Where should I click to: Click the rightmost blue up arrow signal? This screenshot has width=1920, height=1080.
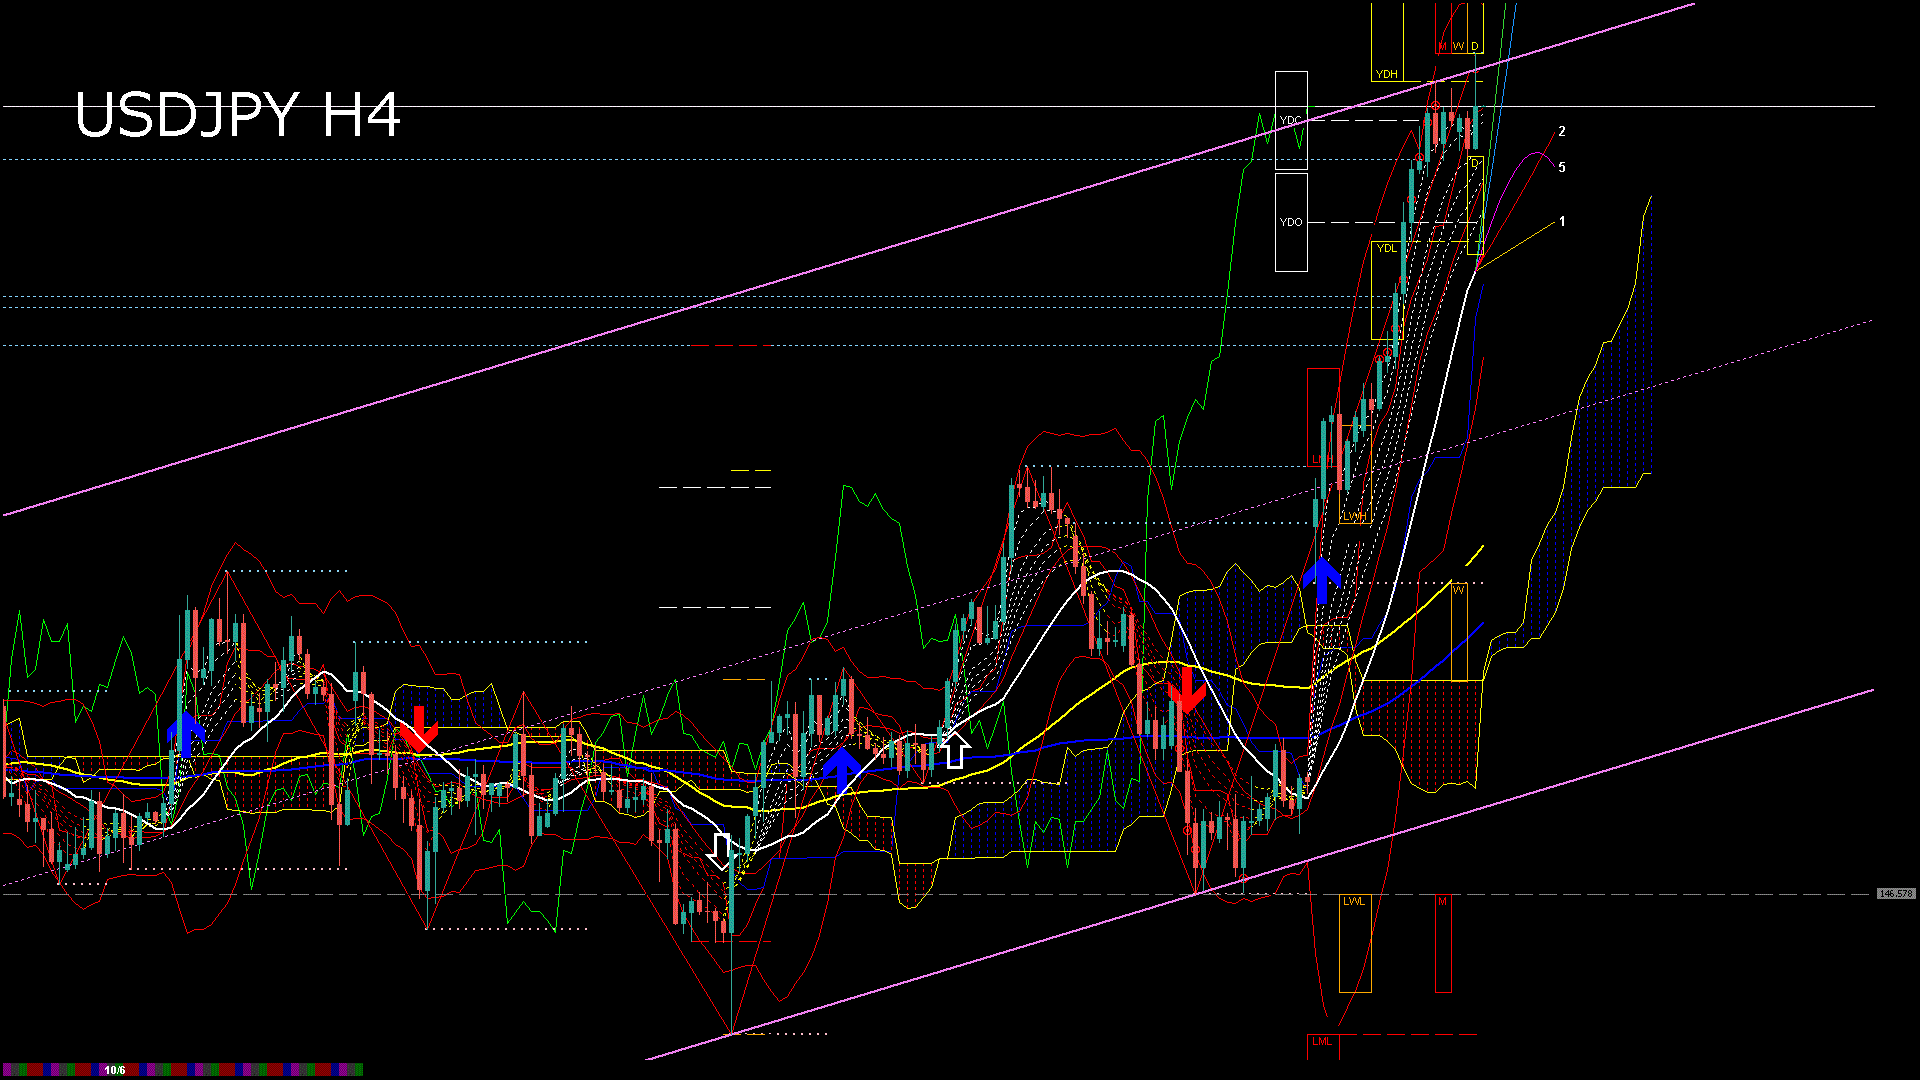point(1321,580)
